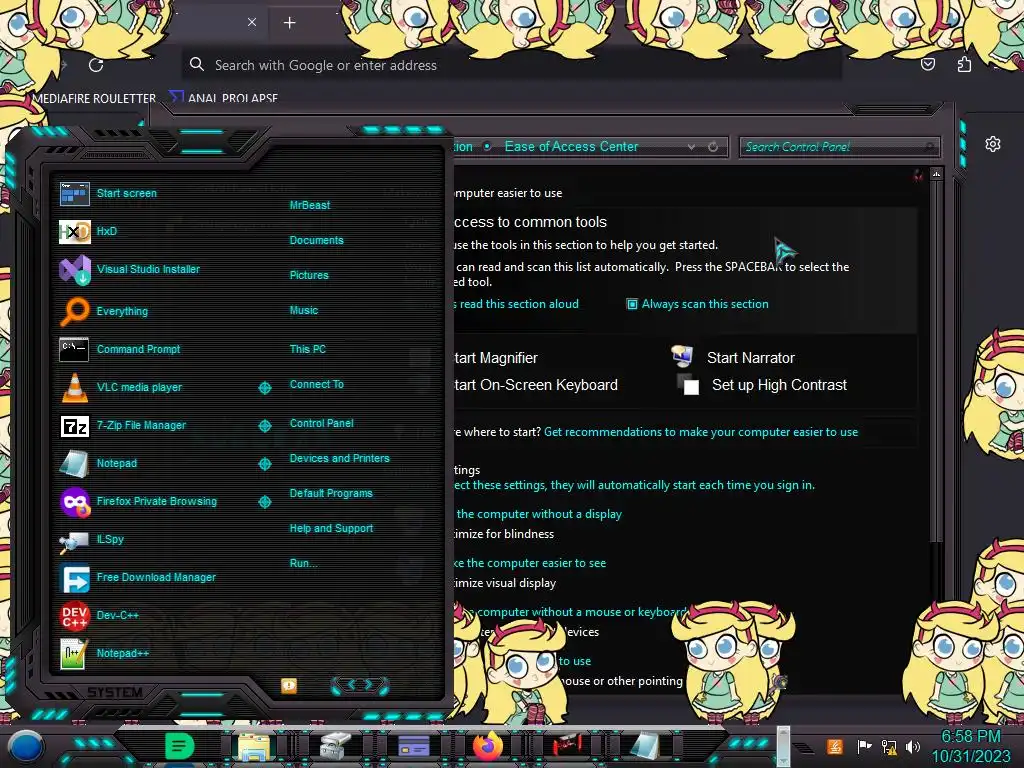Click Java update tray icon
Screen dimensions: 1024x768
coord(835,746)
